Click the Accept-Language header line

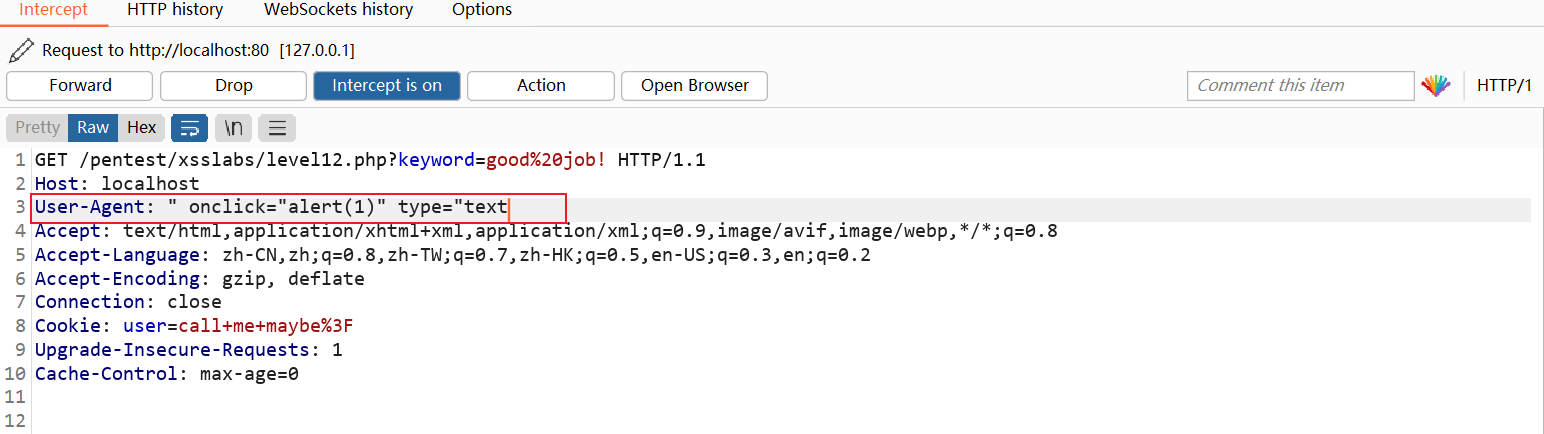[x=453, y=256]
